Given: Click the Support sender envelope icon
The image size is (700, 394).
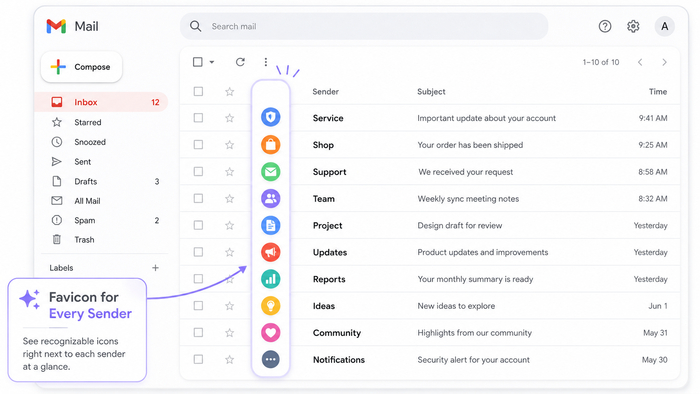Looking at the screenshot, I should [271, 172].
